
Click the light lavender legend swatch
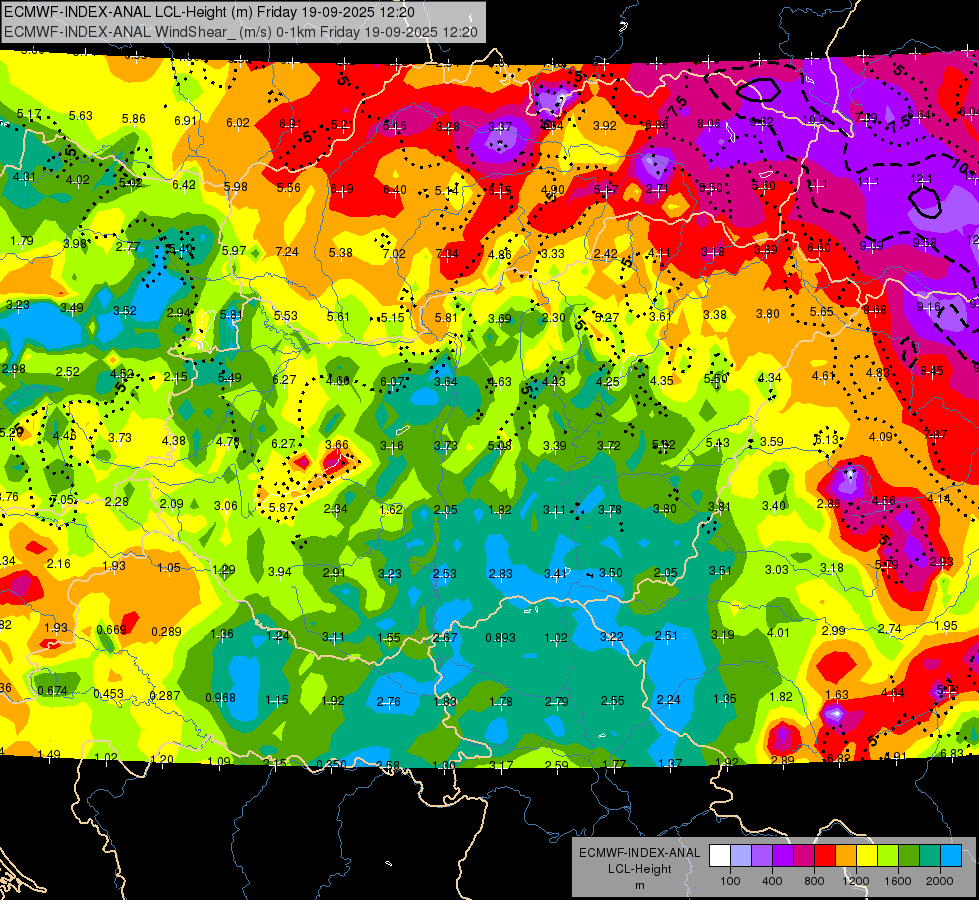(x=741, y=856)
